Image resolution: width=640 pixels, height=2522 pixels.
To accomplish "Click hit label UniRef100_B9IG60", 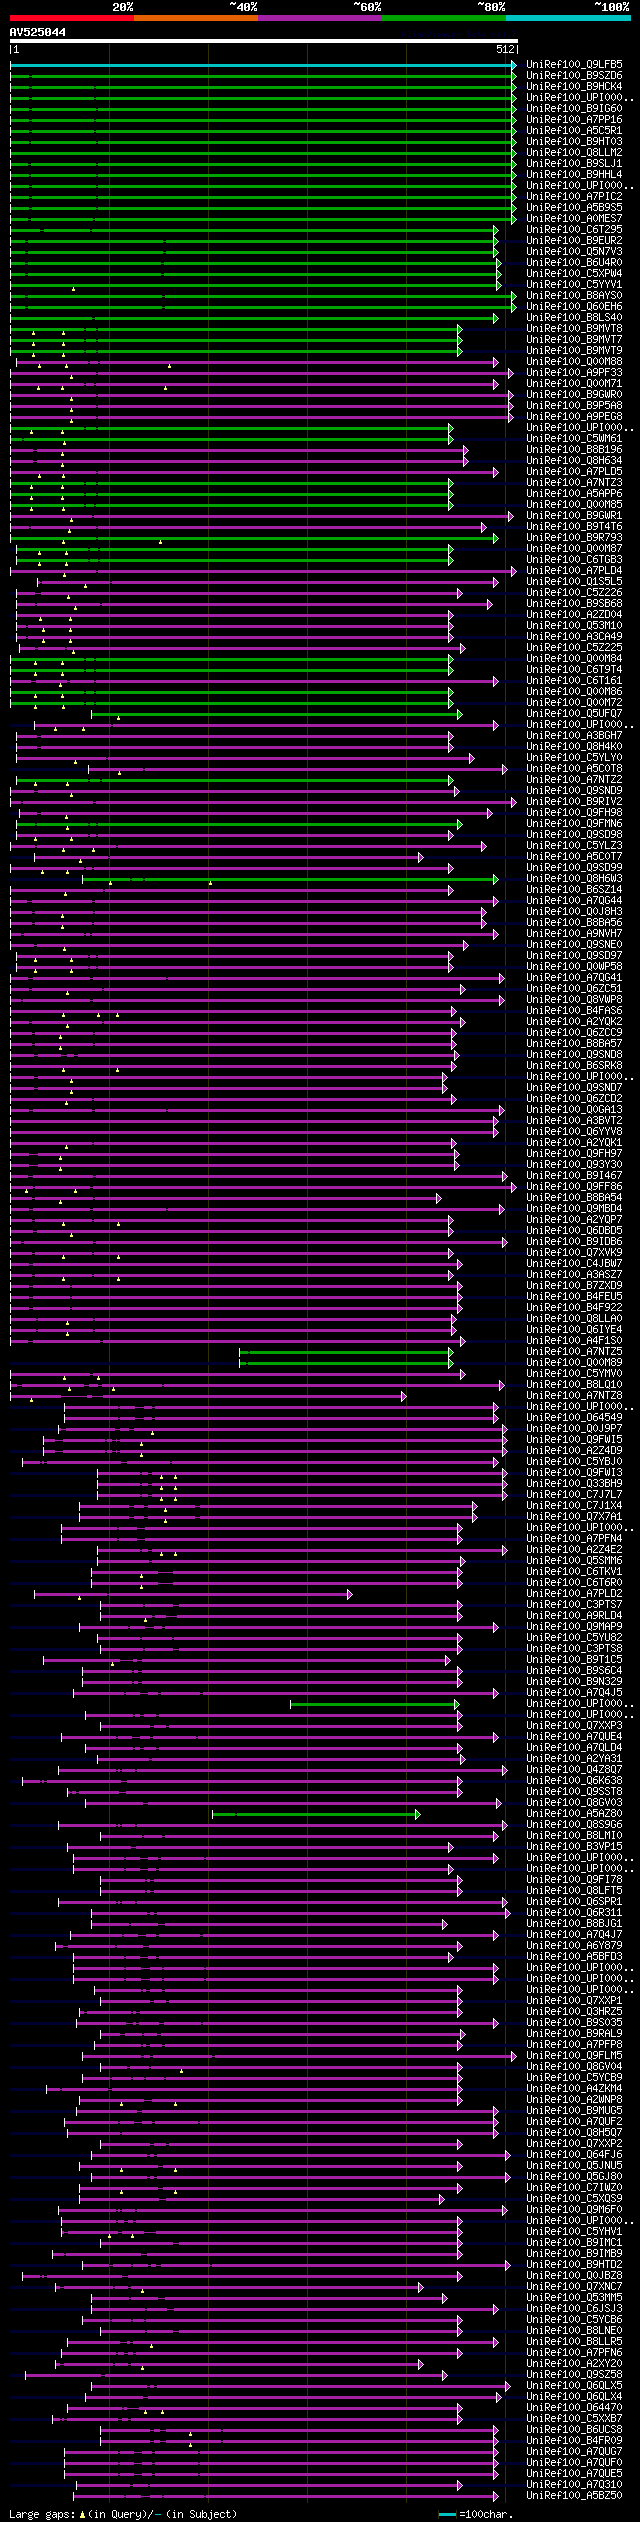I will (x=574, y=109).
